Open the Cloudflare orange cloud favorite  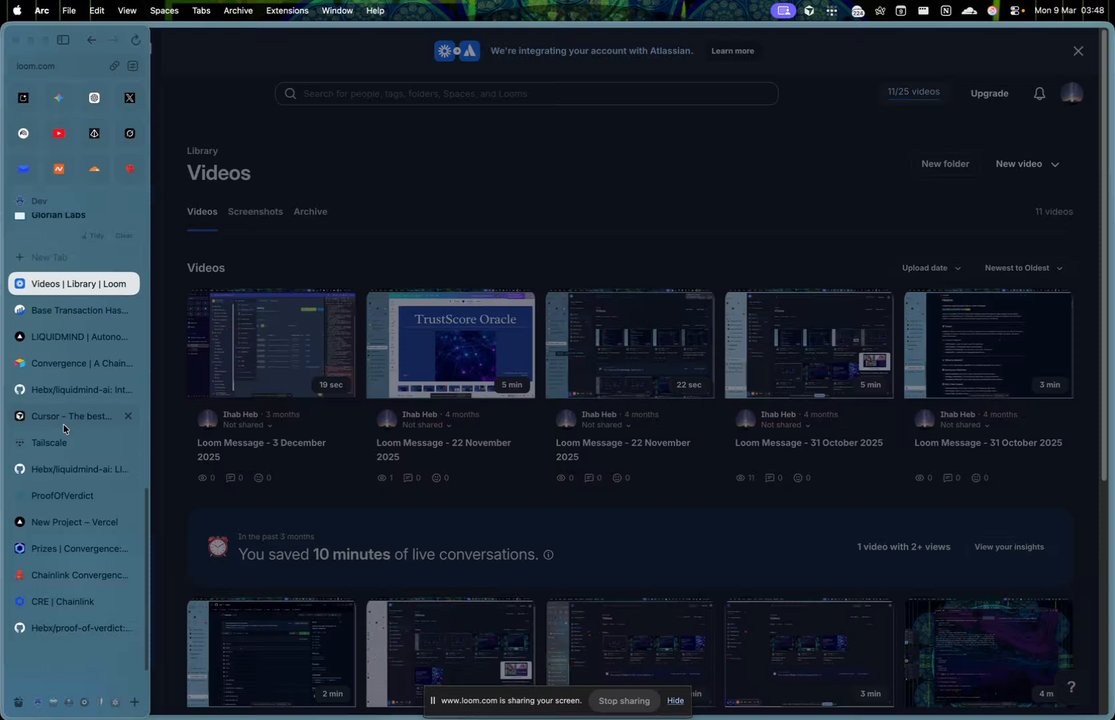(95, 169)
